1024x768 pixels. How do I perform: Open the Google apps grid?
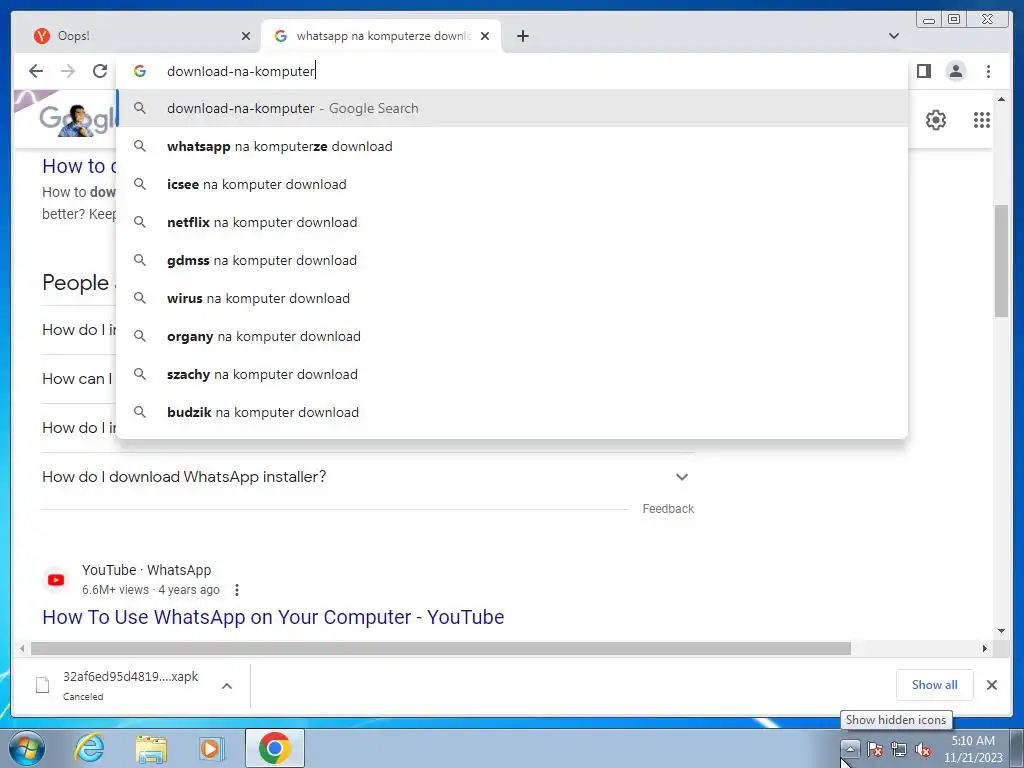pyautogui.click(x=982, y=120)
